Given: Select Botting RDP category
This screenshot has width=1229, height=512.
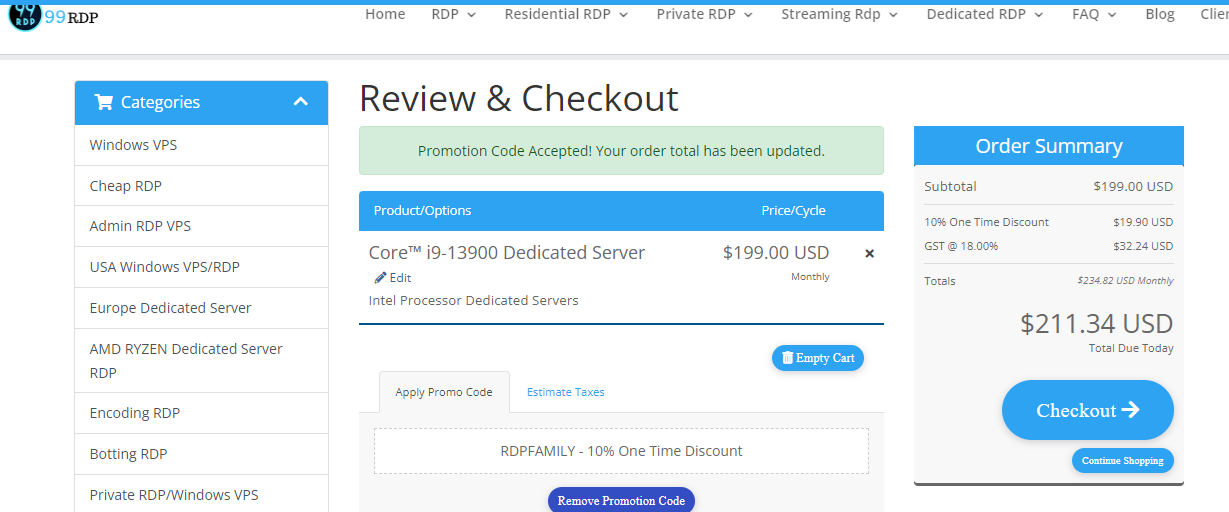Looking at the screenshot, I should click(x=201, y=454).
